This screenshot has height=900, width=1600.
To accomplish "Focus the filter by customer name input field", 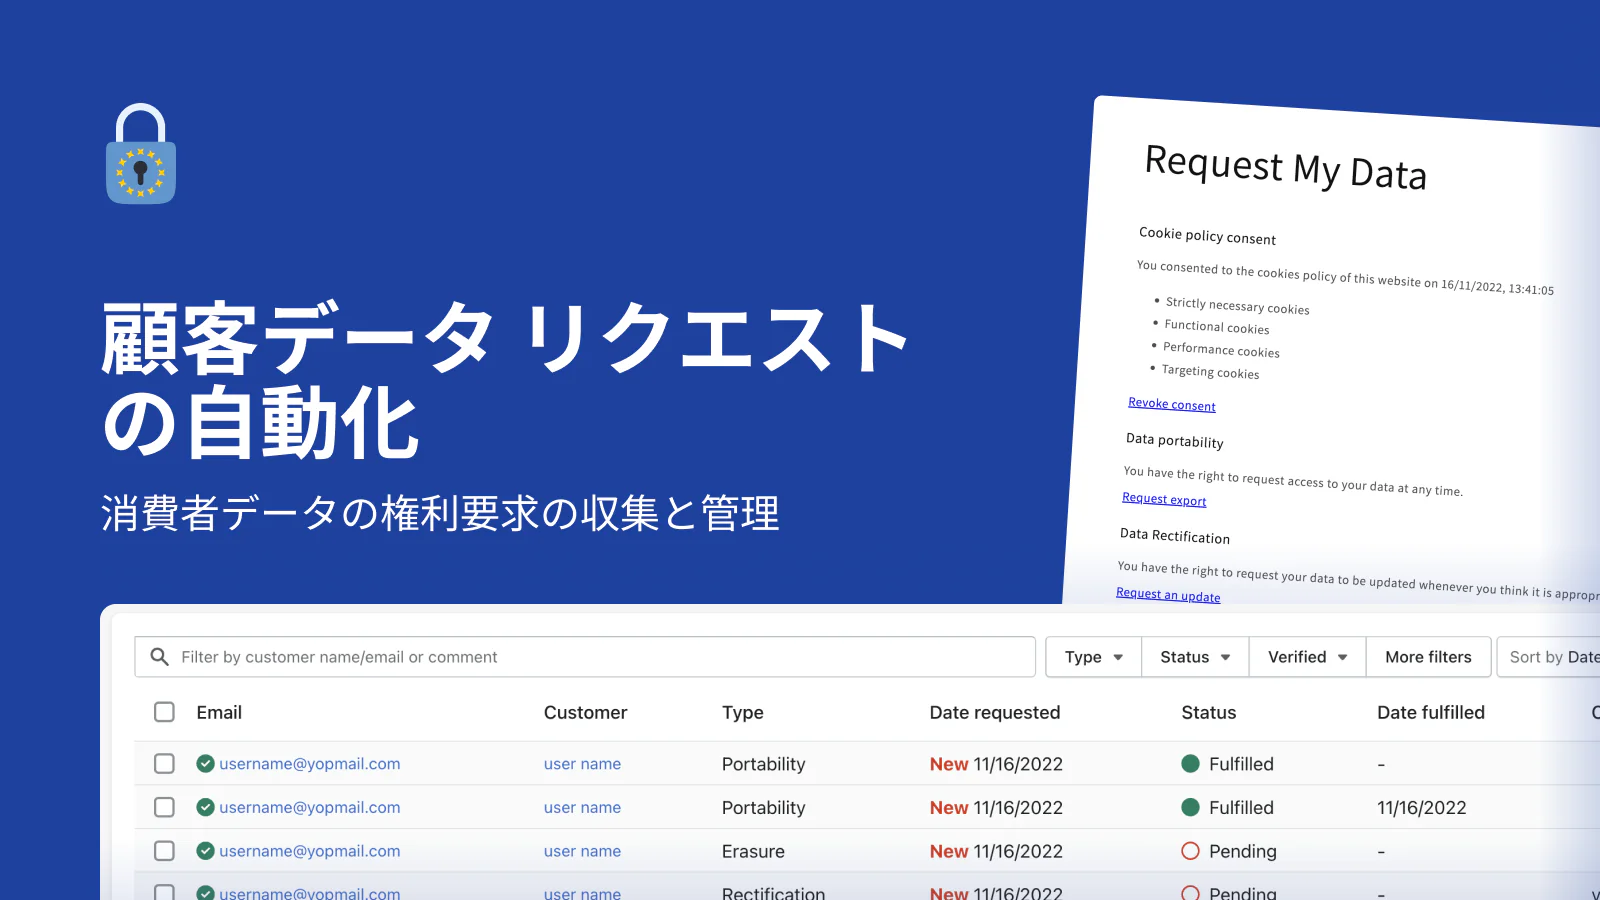I will pos(585,657).
